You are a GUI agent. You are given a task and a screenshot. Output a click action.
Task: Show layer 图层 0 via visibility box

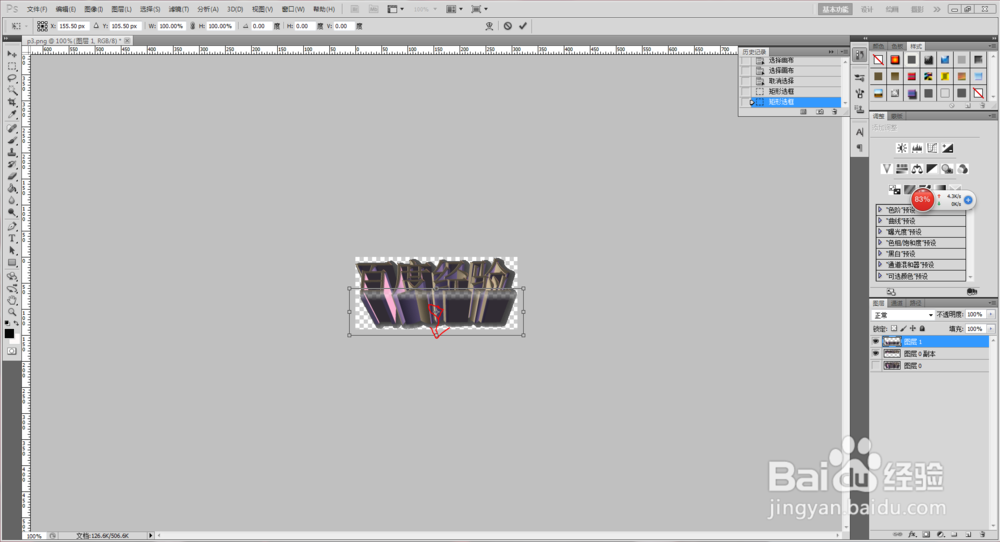(x=876, y=365)
